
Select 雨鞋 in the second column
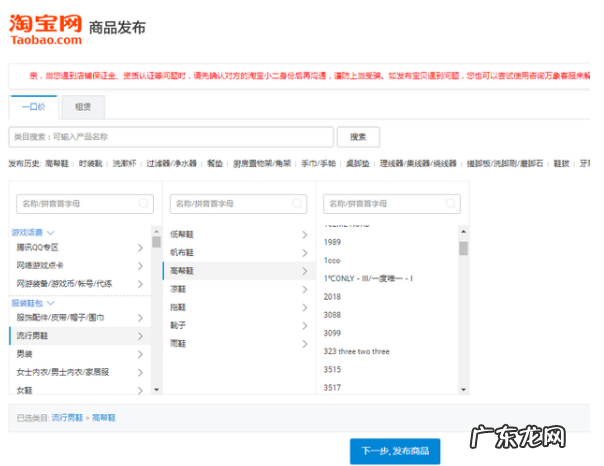coord(238,344)
